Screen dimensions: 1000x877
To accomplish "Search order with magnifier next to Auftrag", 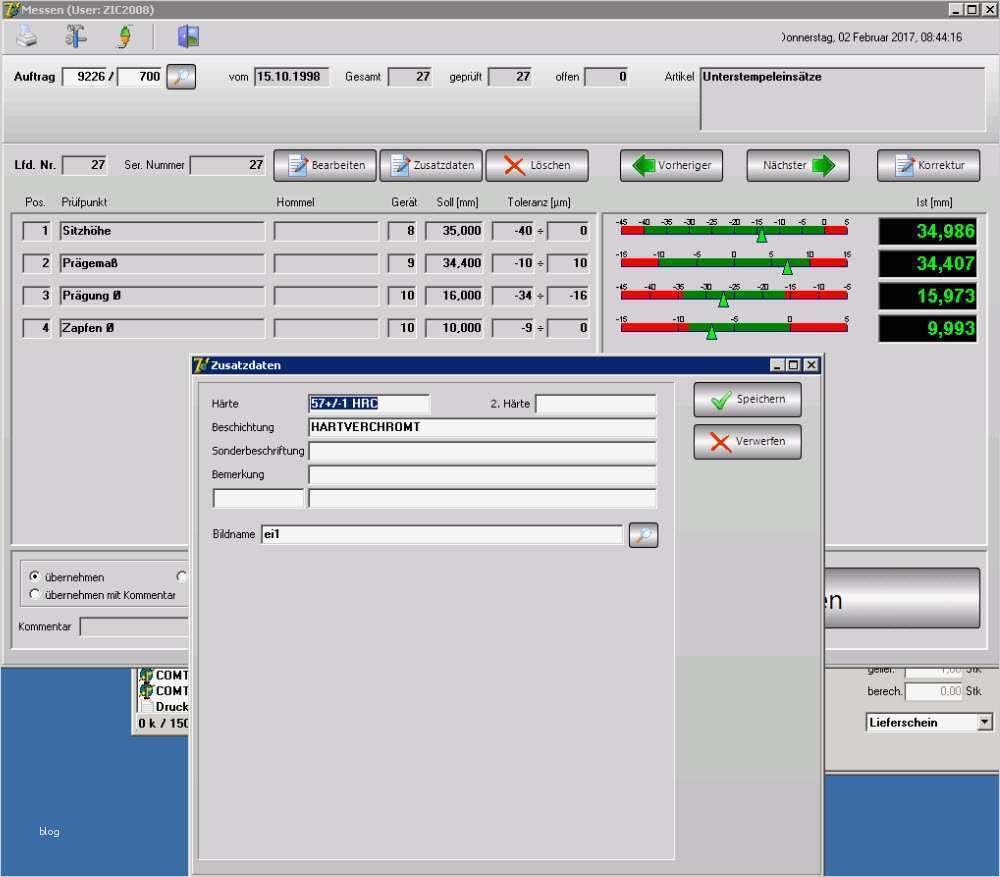I will tap(181, 77).
